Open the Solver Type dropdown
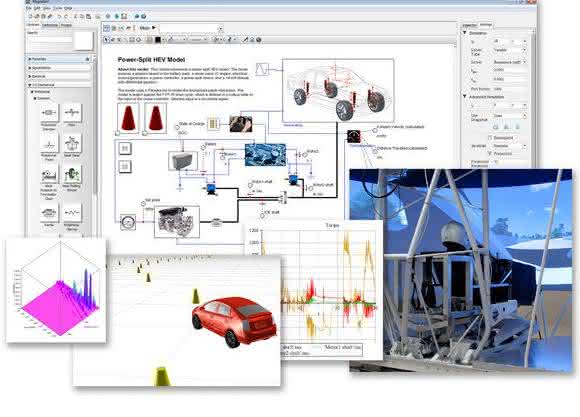Image resolution: width=580 pixels, height=417 pixels. (509, 50)
